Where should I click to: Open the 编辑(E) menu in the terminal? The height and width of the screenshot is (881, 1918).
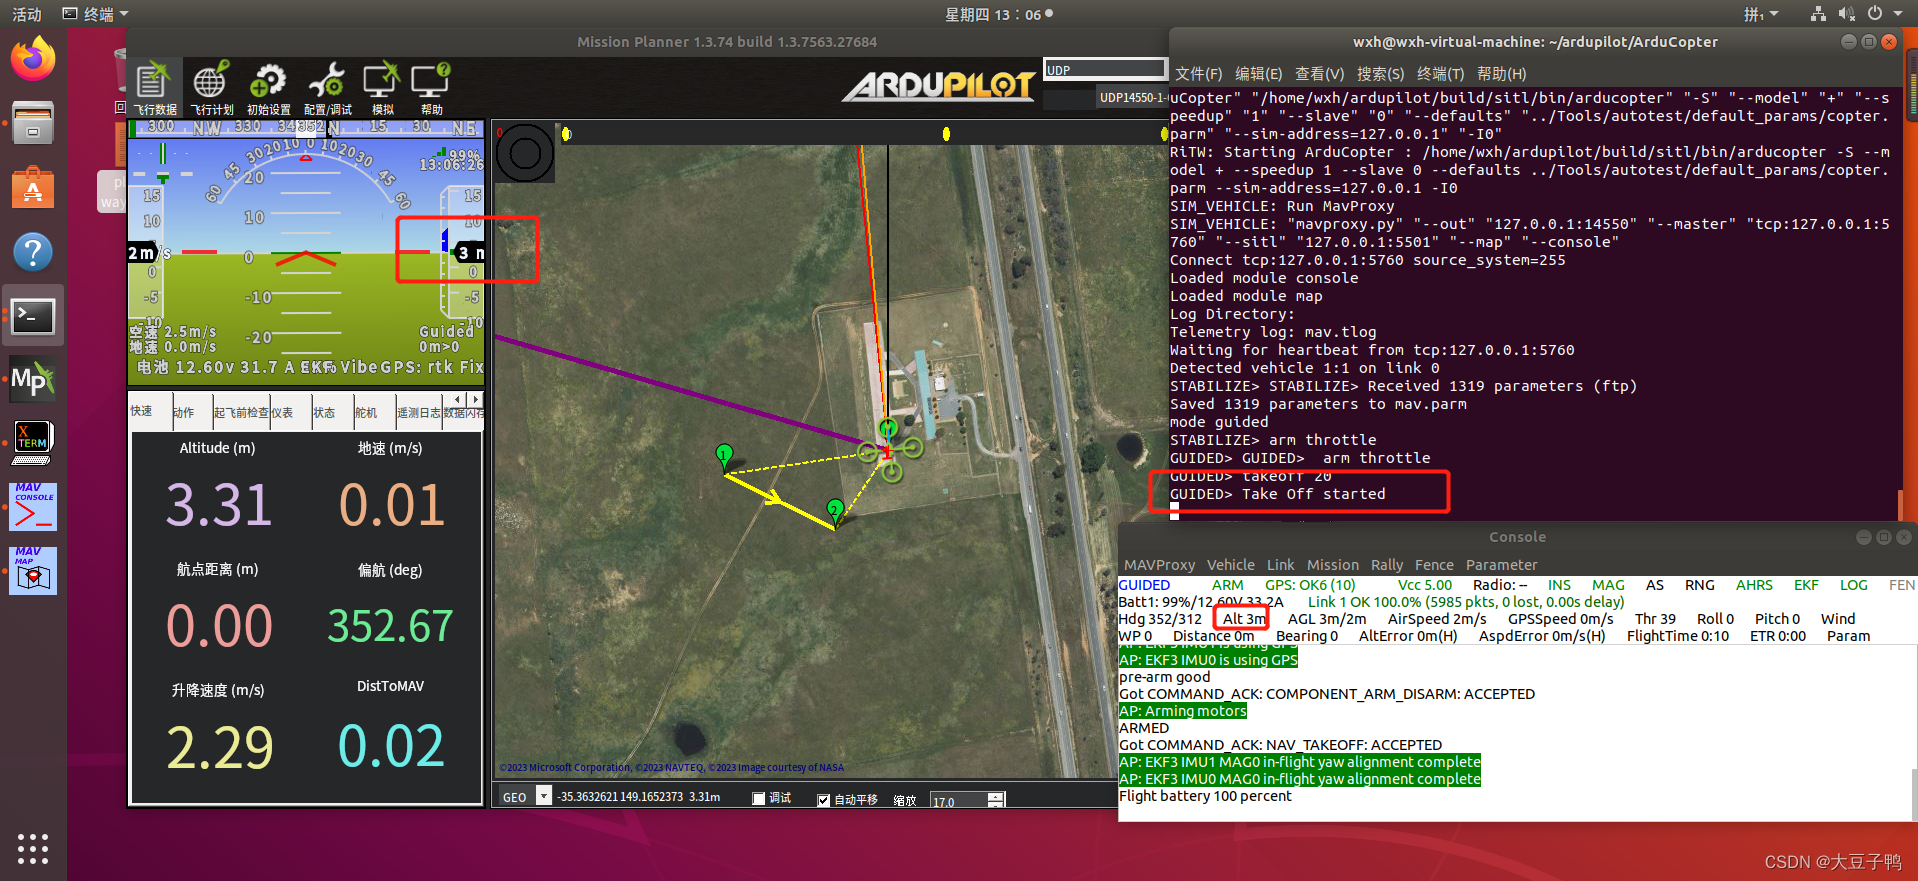click(x=1258, y=74)
